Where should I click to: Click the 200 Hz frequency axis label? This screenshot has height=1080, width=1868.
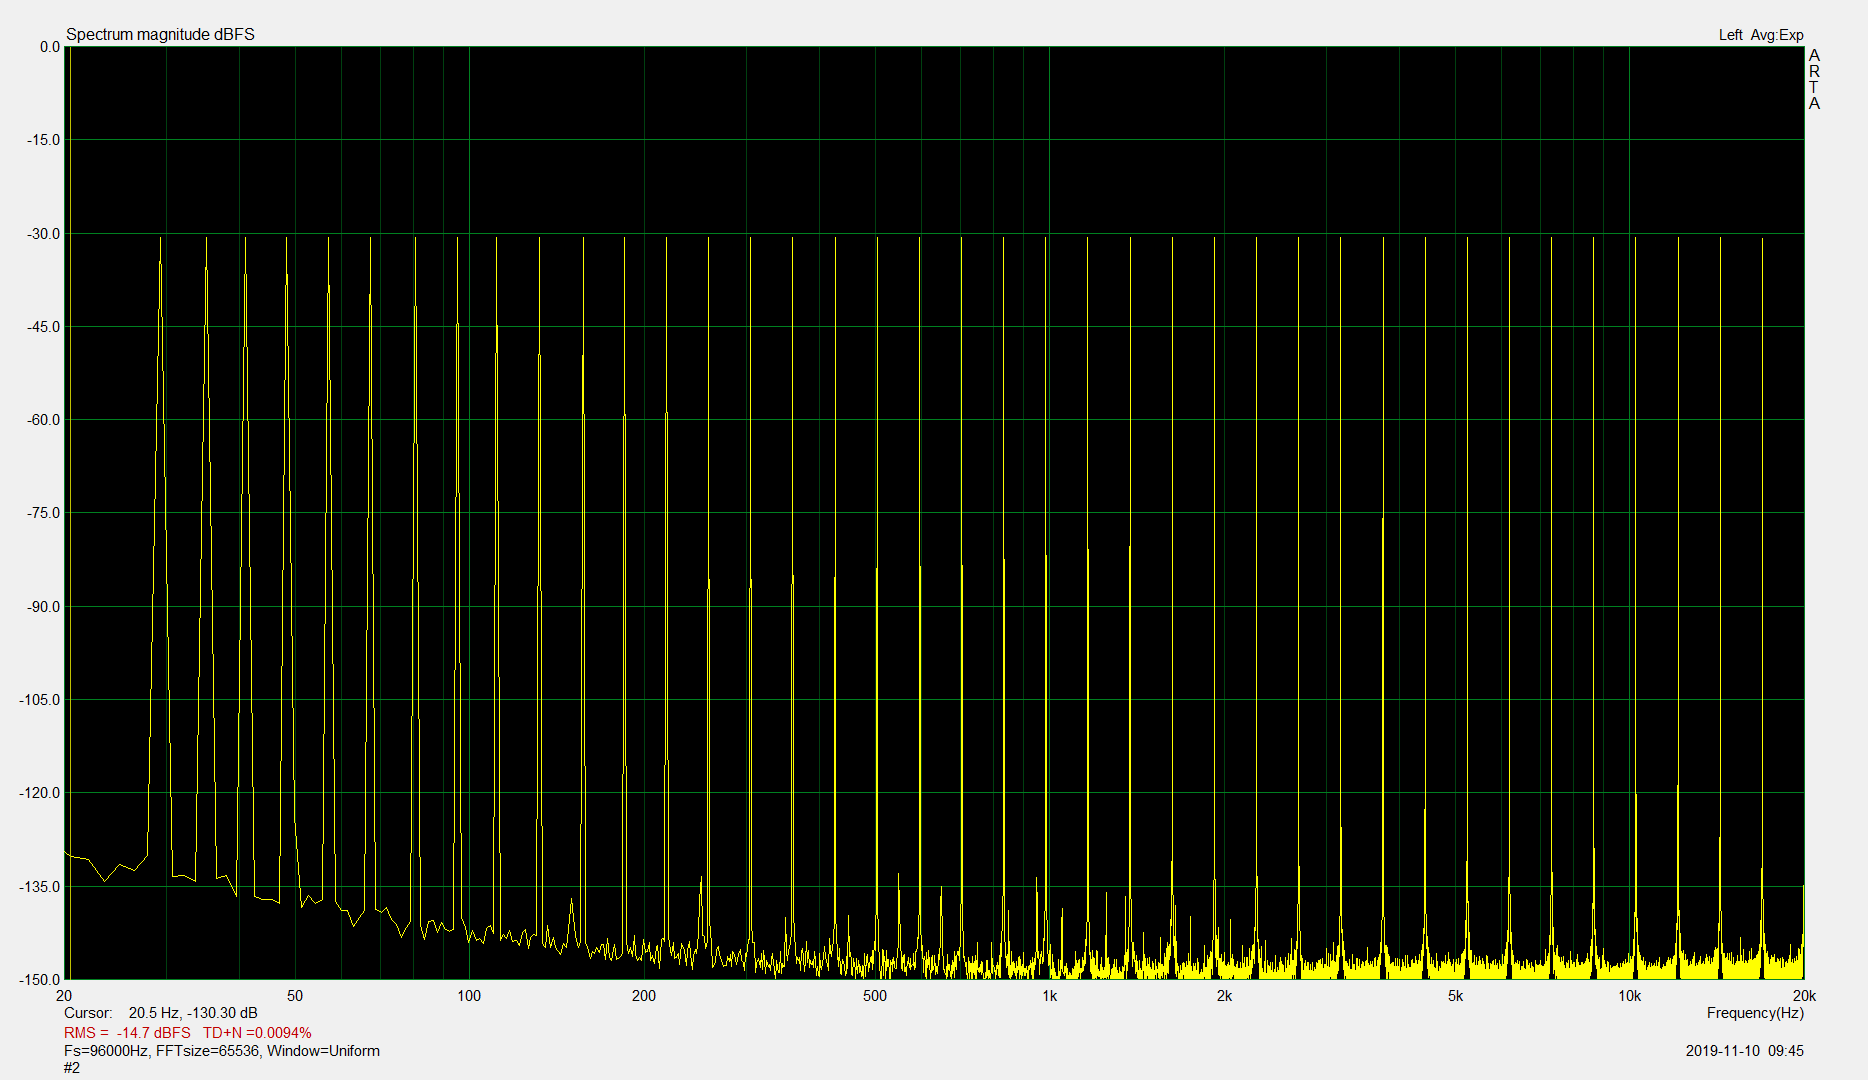click(x=644, y=996)
